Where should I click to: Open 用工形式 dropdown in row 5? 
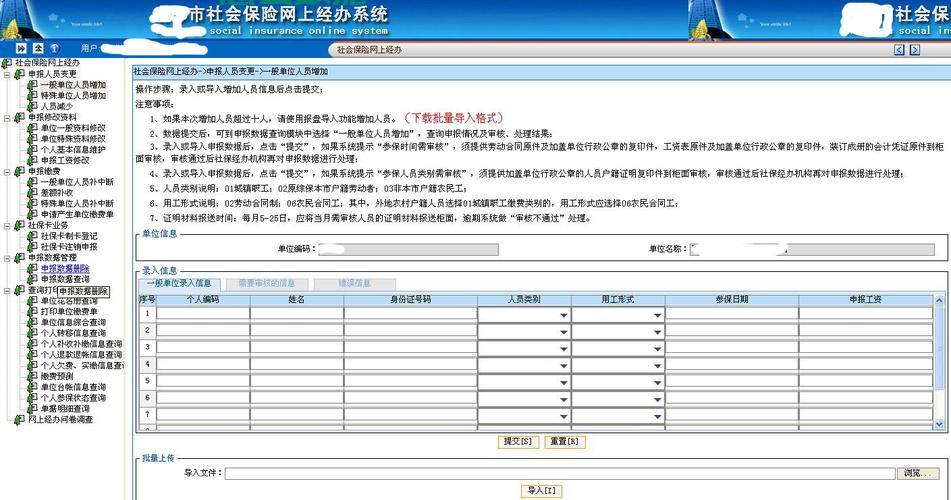(x=657, y=382)
